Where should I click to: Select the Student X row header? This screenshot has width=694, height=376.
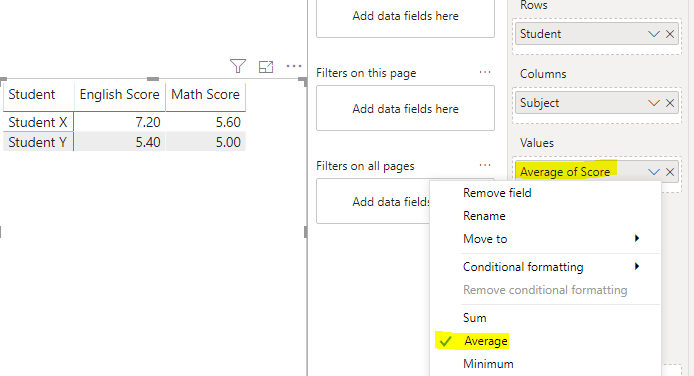point(38,122)
